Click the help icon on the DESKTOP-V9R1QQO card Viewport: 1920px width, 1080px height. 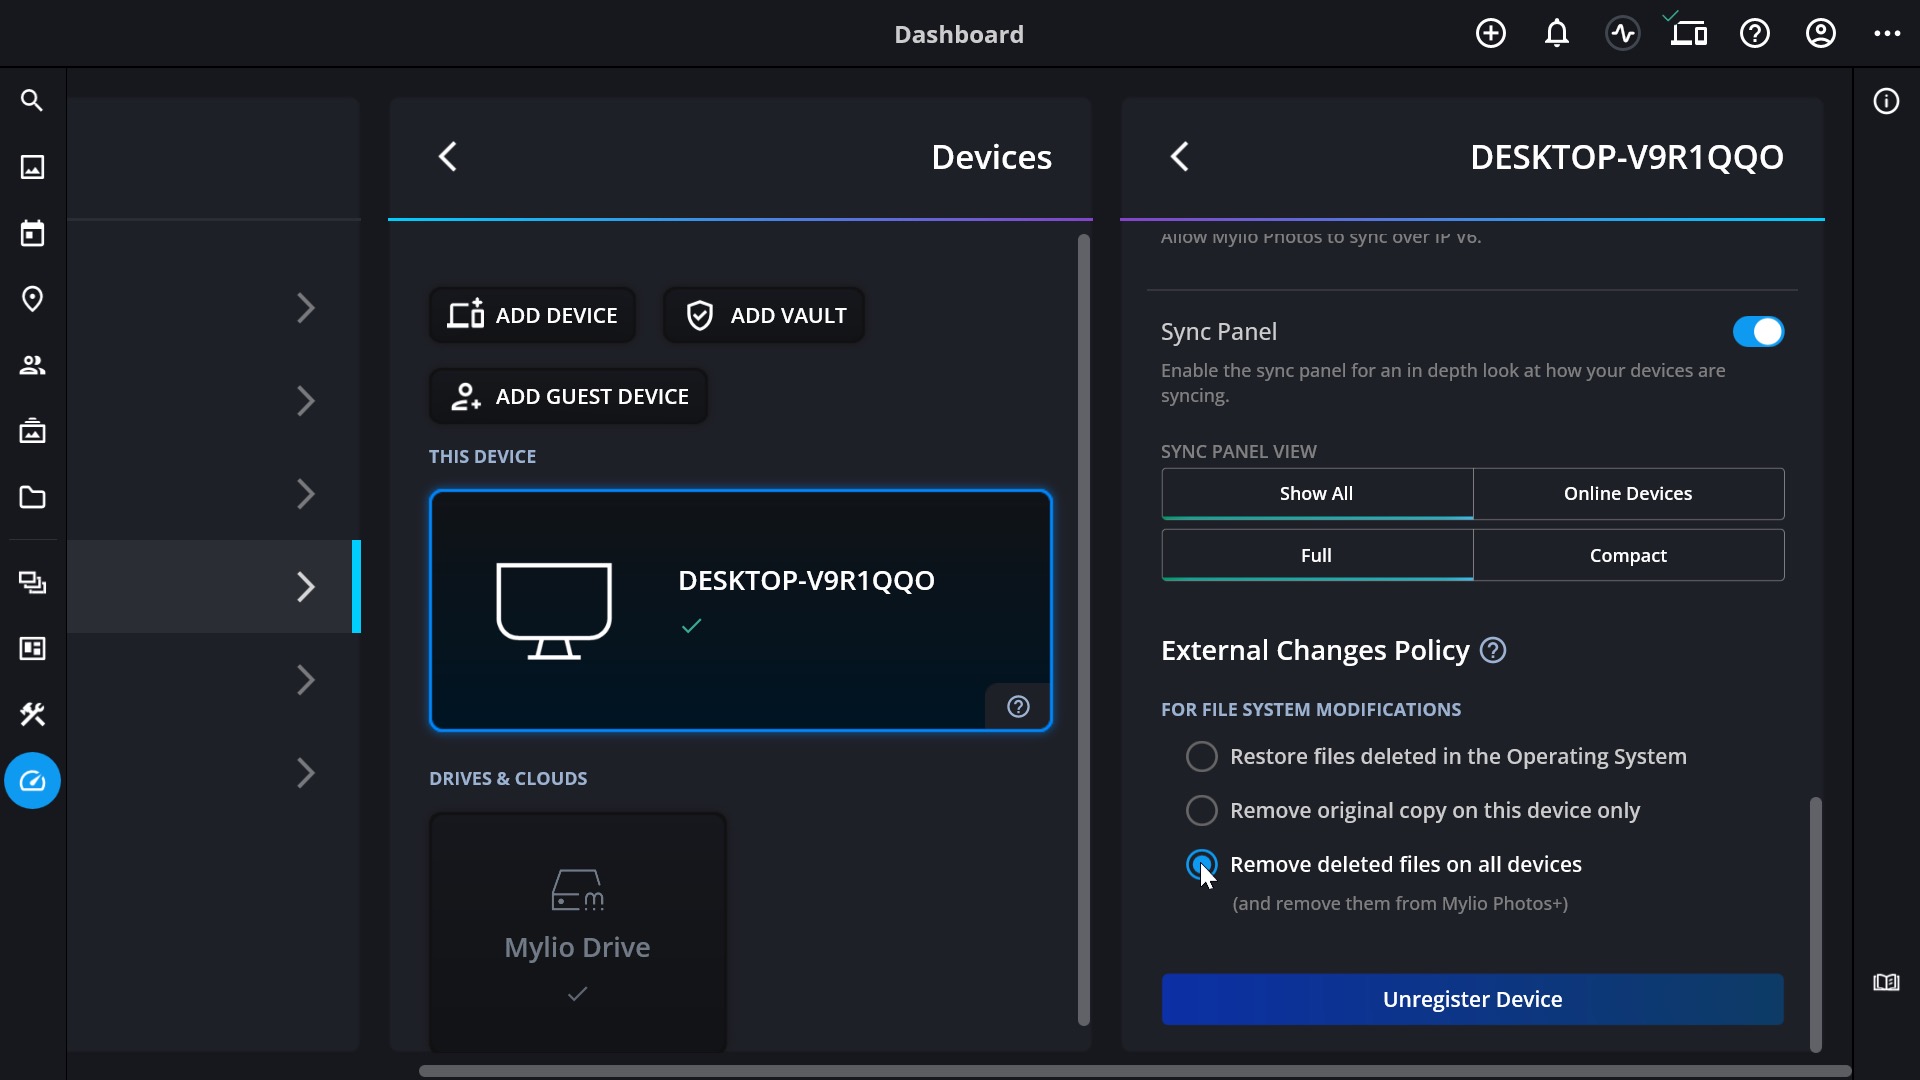click(x=1018, y=707)
